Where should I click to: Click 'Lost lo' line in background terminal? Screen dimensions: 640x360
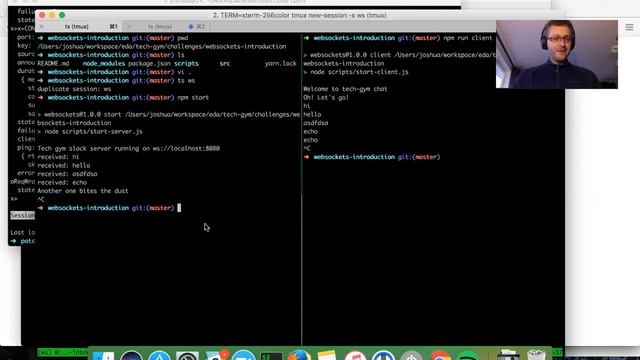coord(23,232)
